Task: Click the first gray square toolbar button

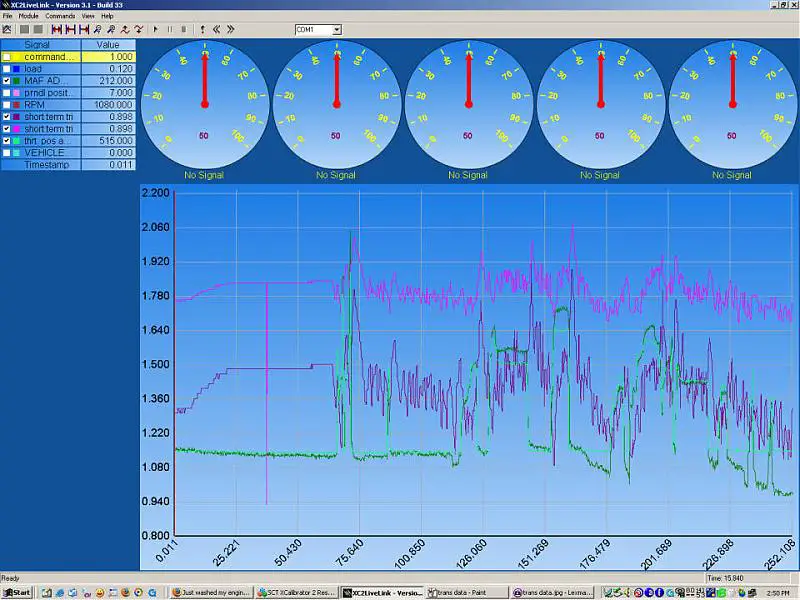Action: click(x=24, y=30)
